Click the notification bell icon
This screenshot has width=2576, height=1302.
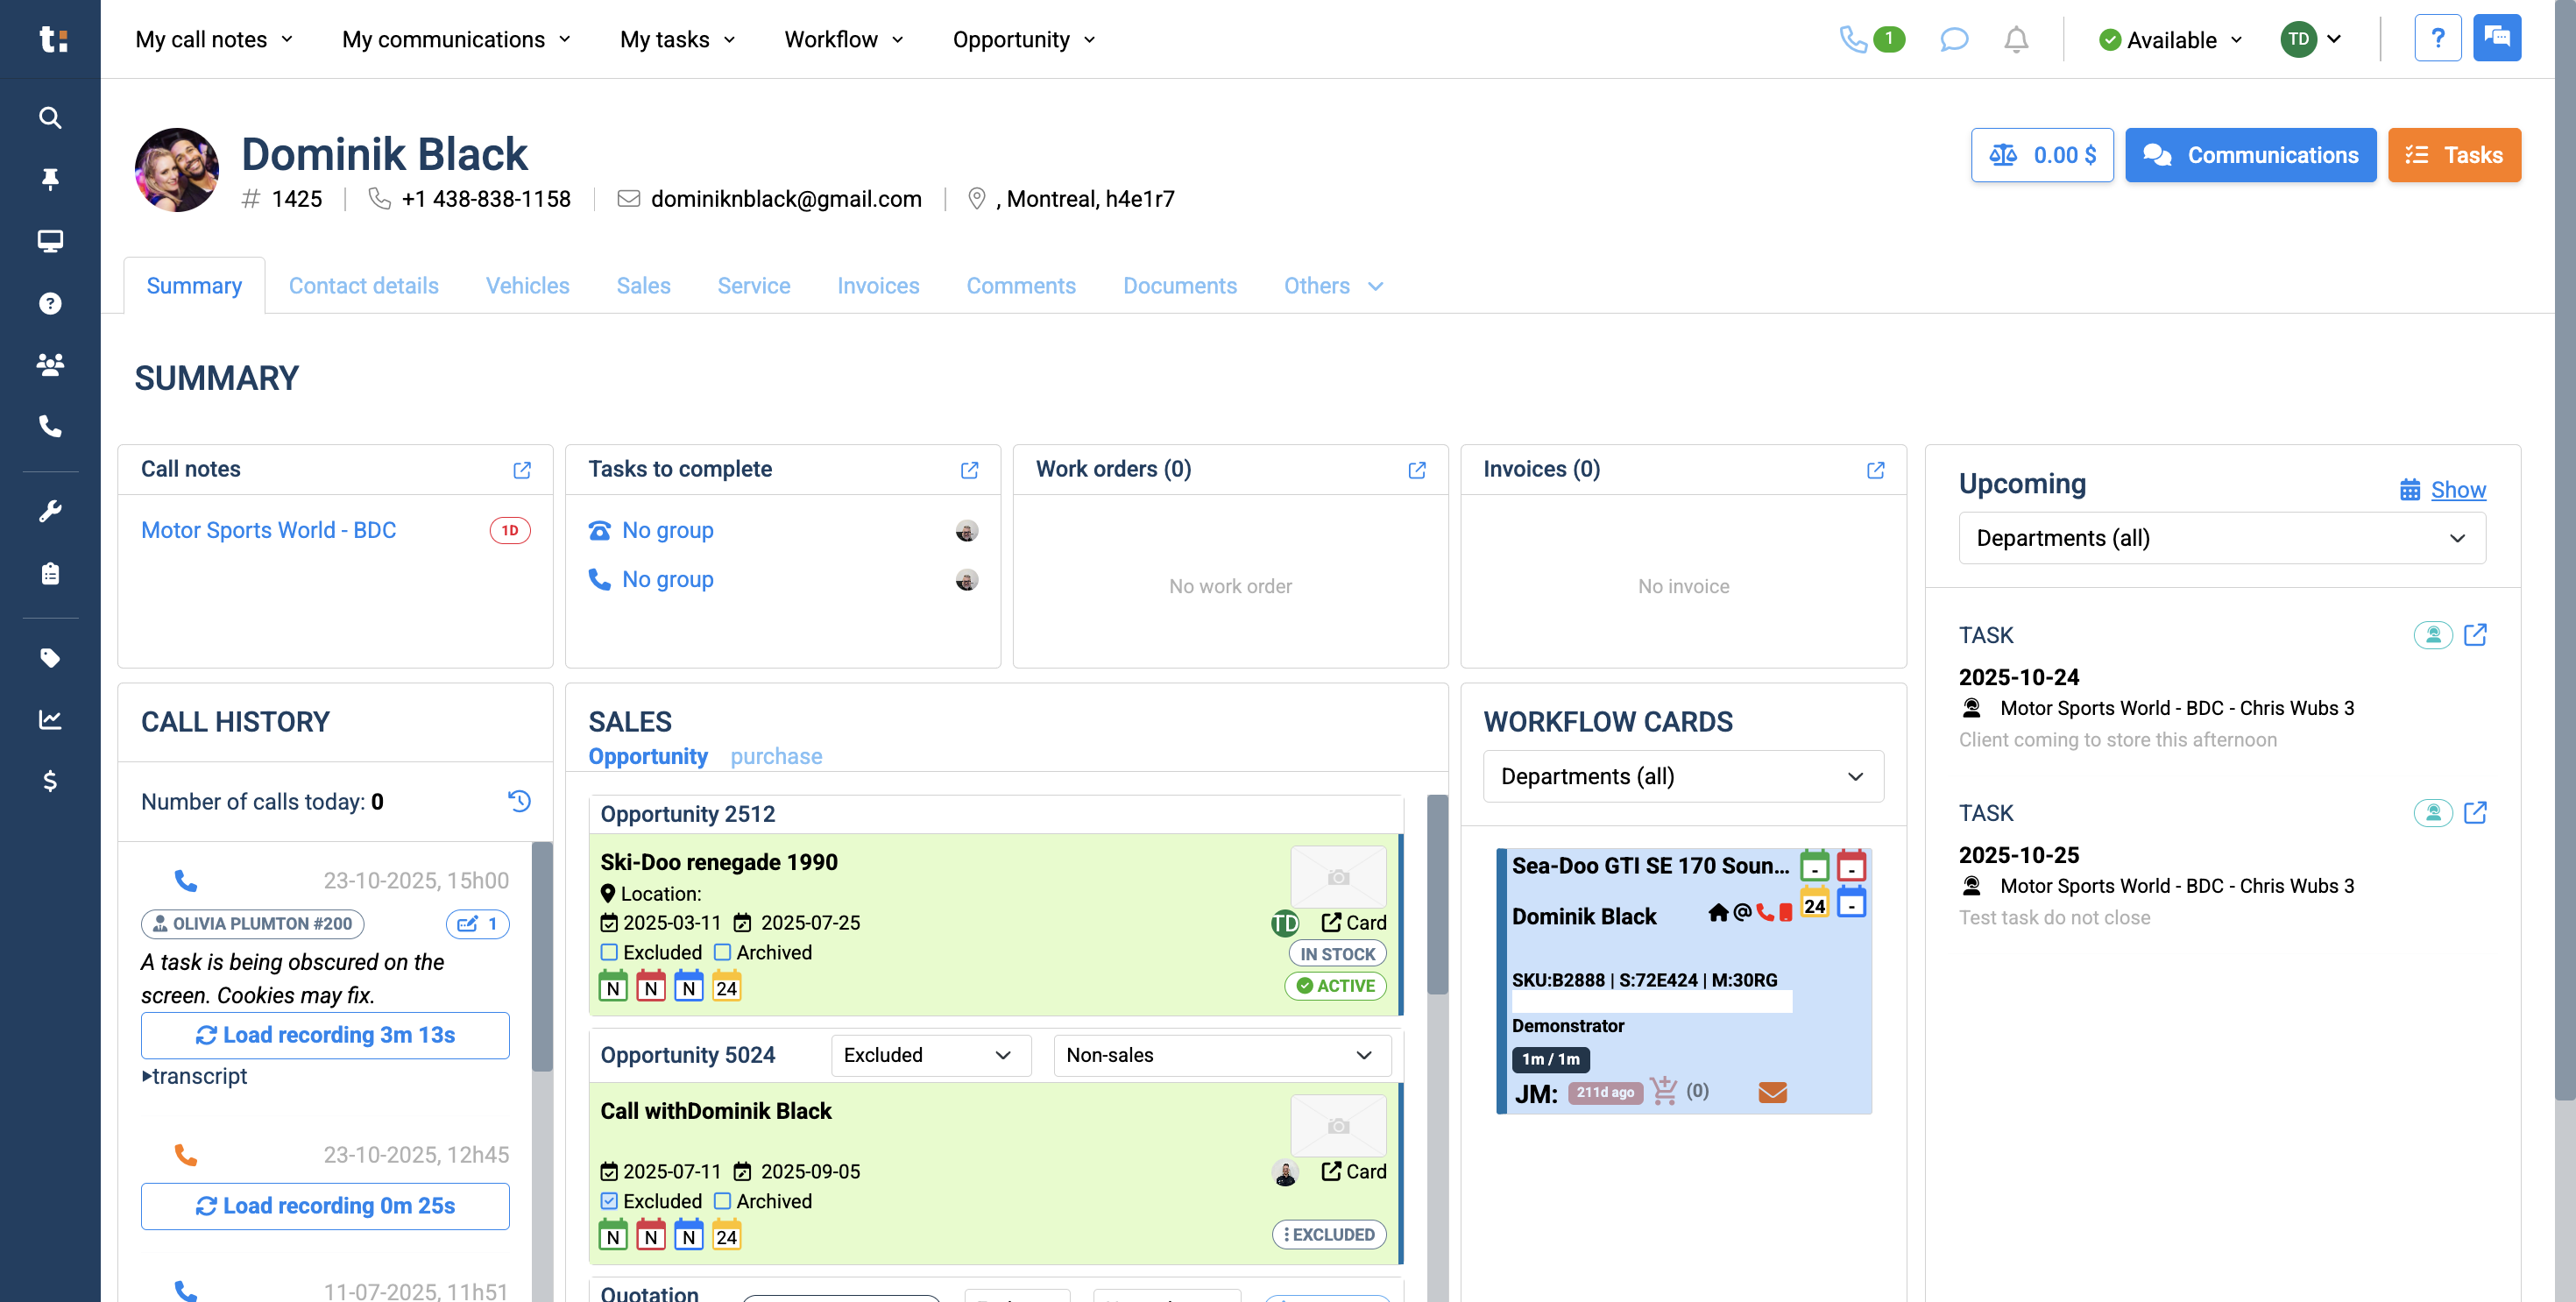tap(2015, 40)
